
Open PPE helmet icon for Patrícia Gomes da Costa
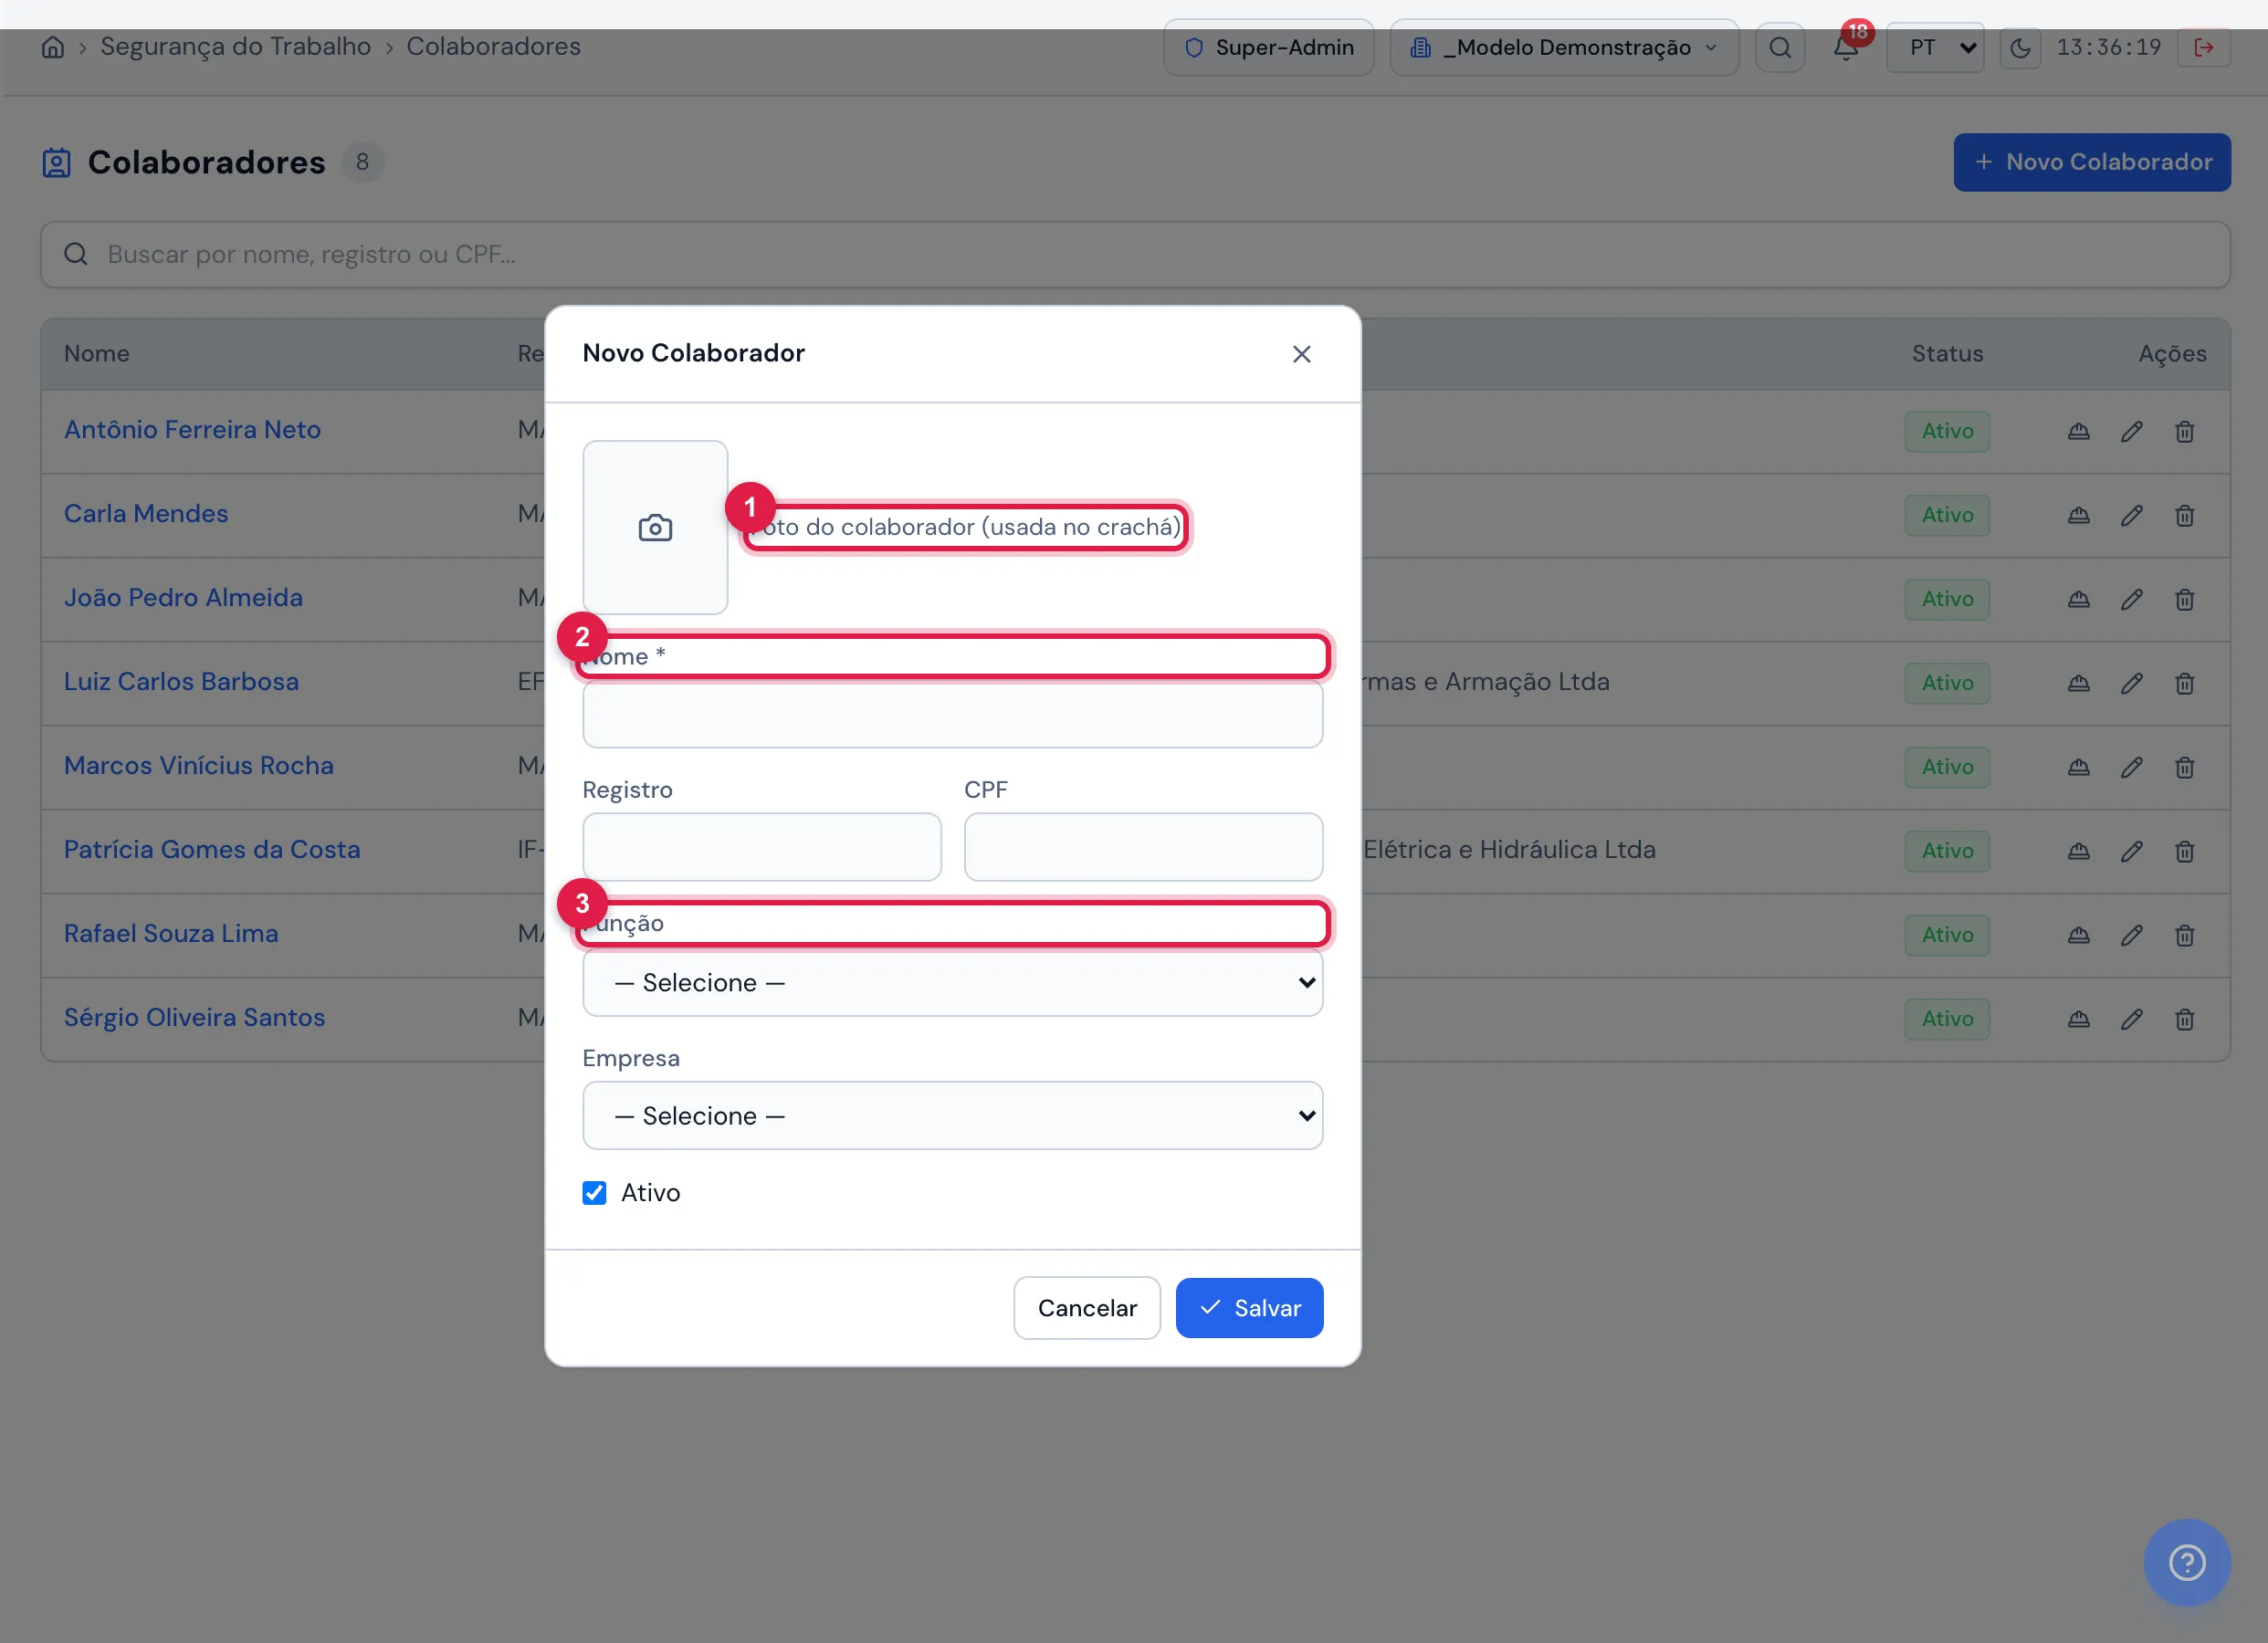click(x=2078, y=851)
